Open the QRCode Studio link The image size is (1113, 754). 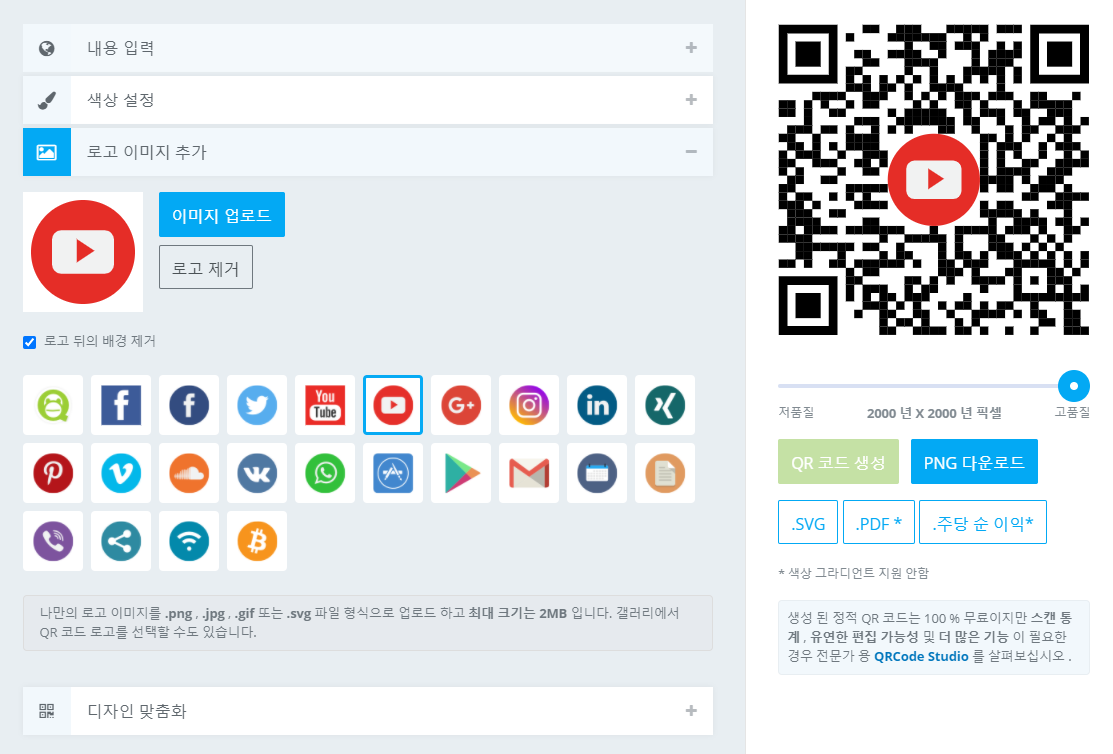tap(921, 656)
